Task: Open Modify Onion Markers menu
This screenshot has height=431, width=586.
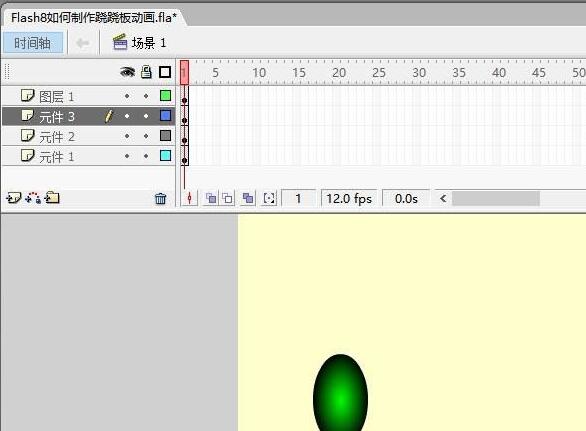Action: (269, 198)
